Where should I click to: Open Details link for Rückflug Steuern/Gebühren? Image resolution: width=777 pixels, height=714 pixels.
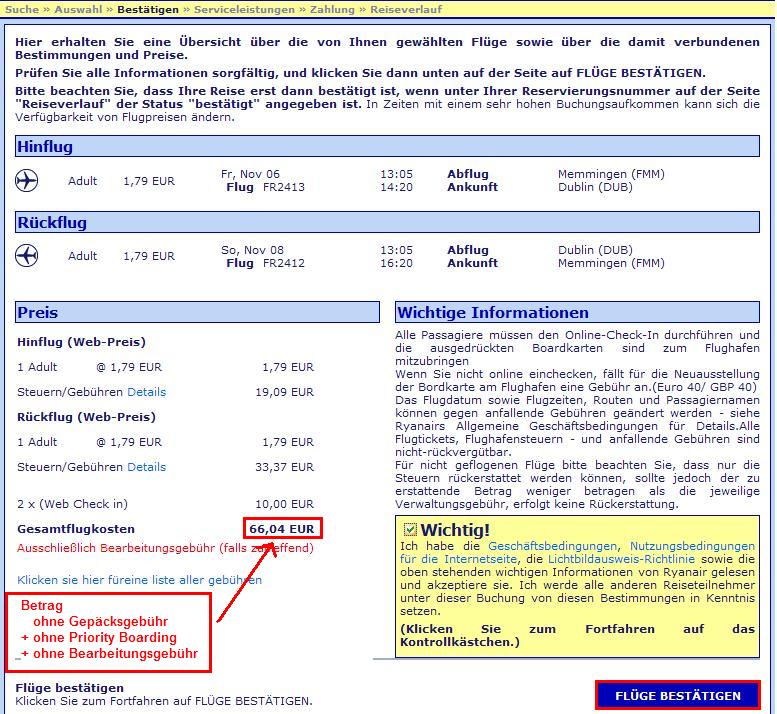pyautogui.click(x=146, y=467)
